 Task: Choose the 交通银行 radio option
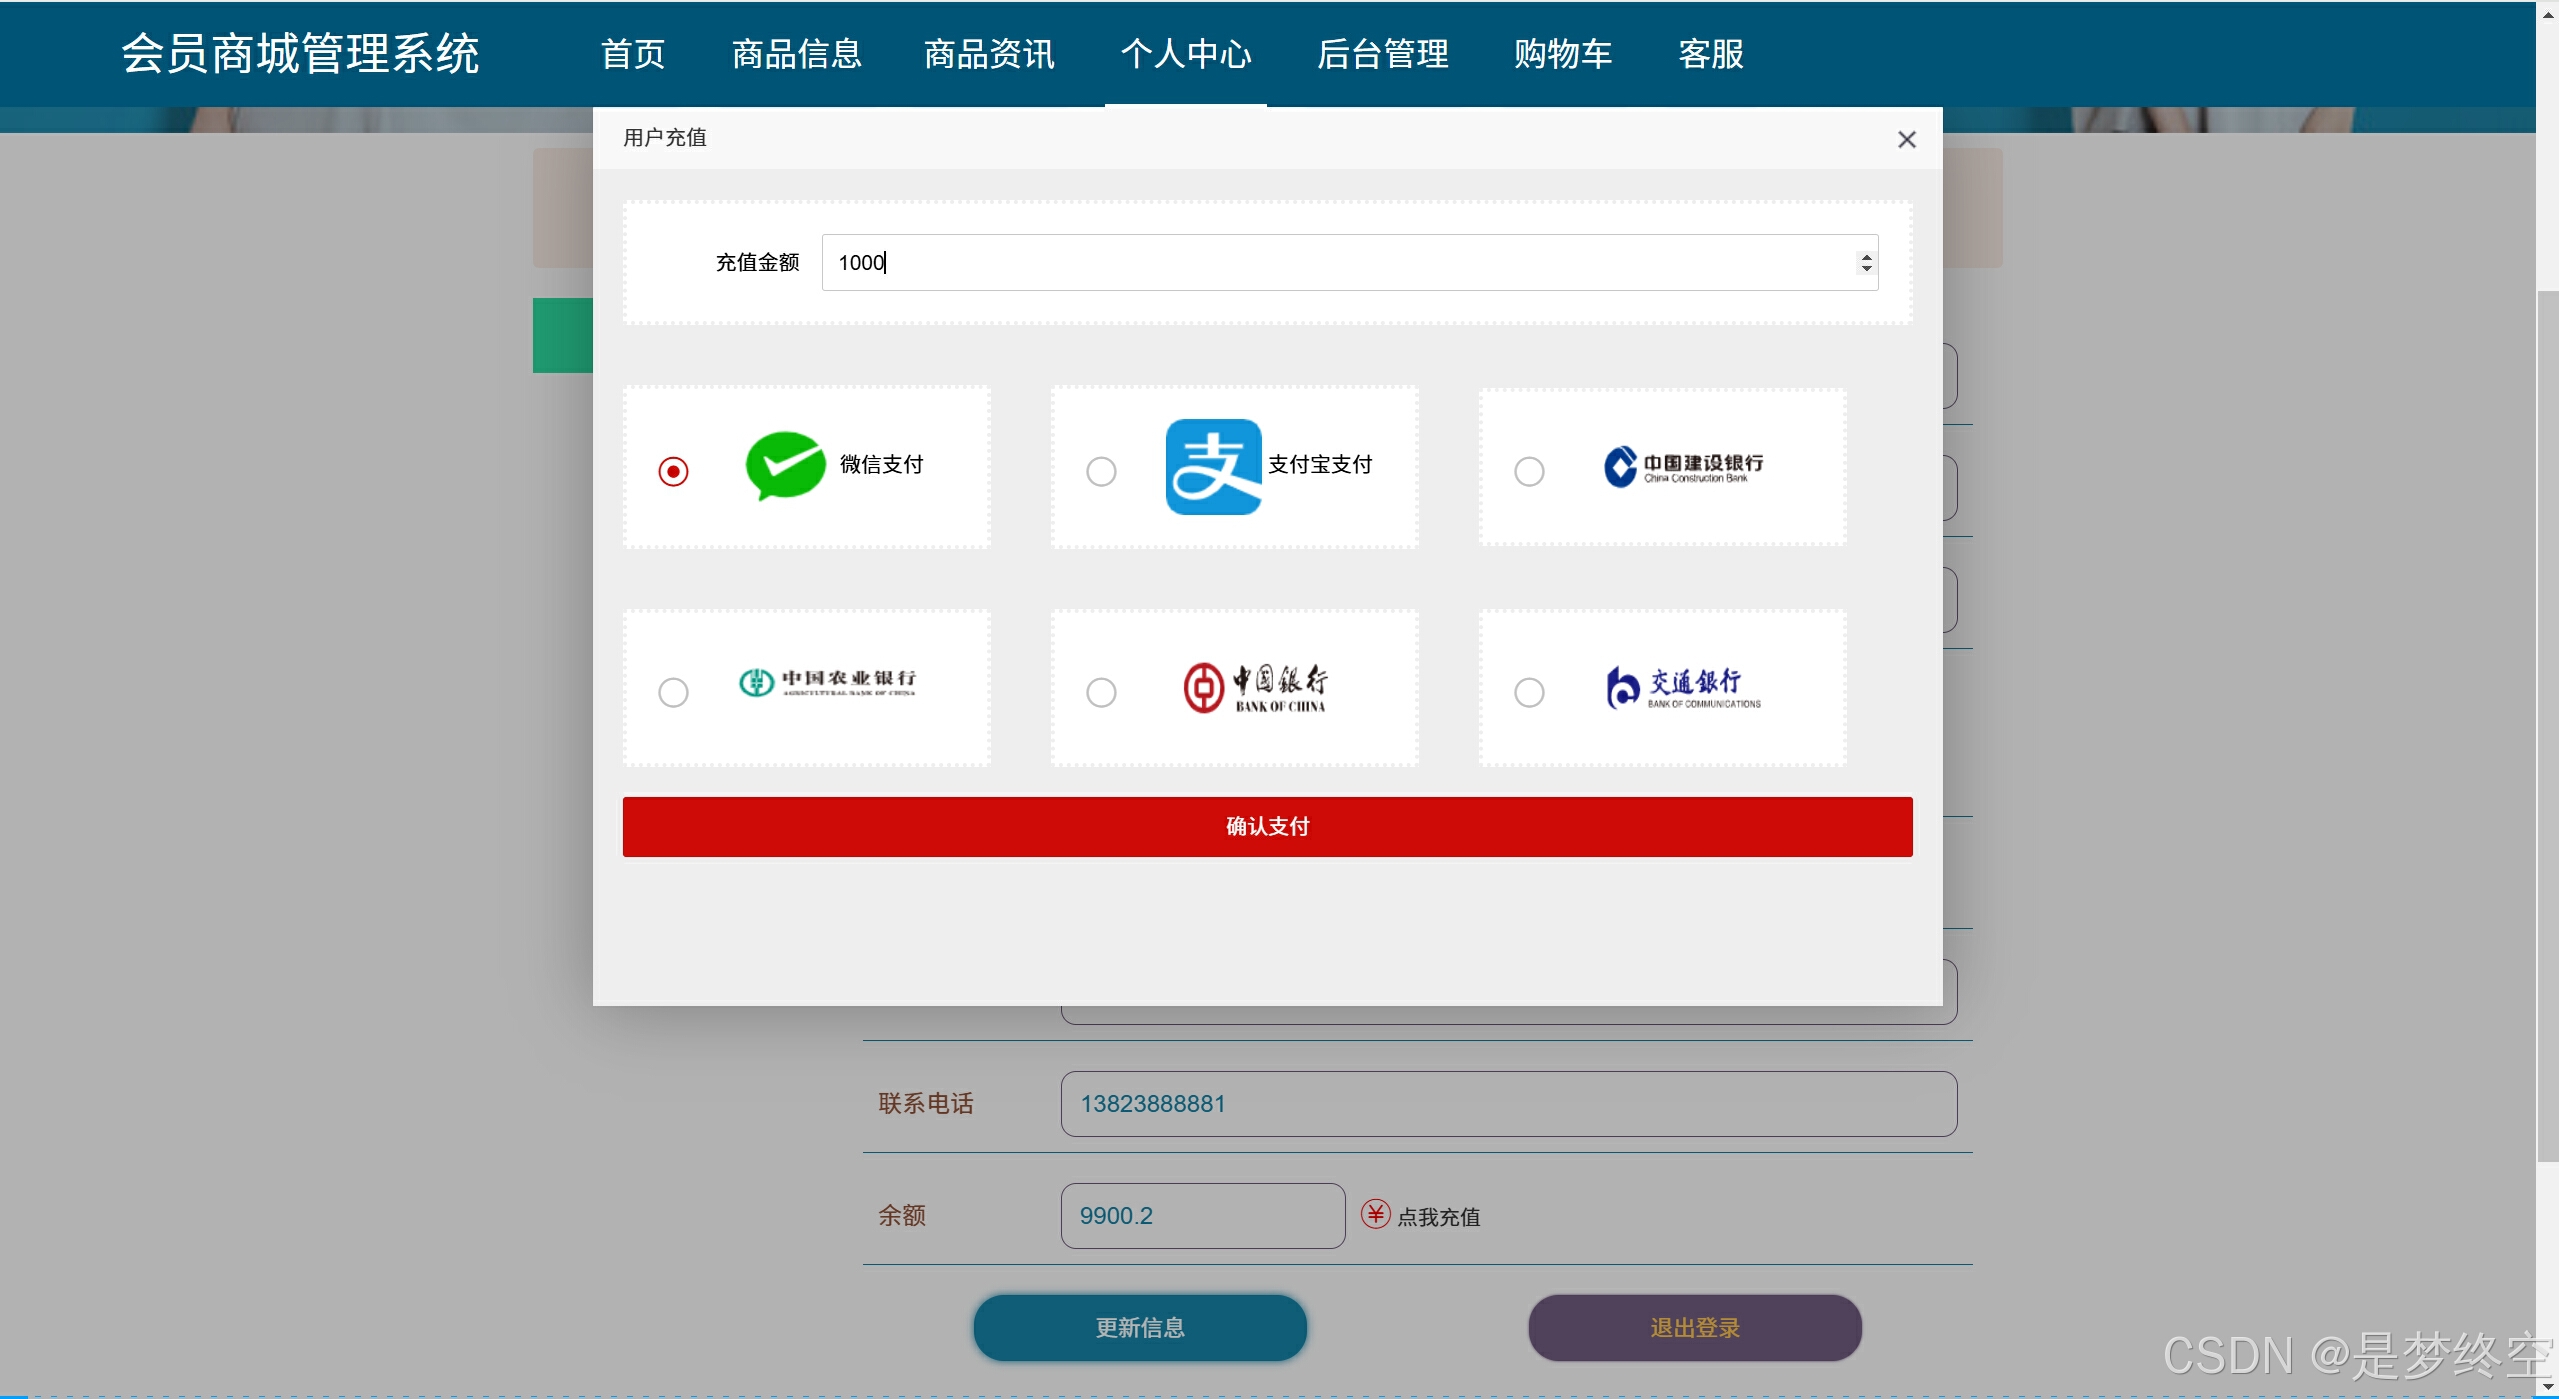coord(1529,692)
